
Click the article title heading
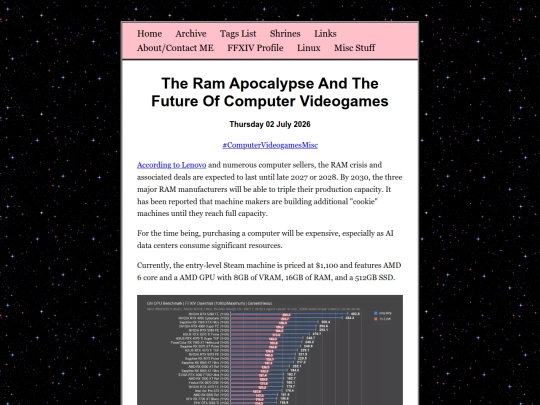270,92
